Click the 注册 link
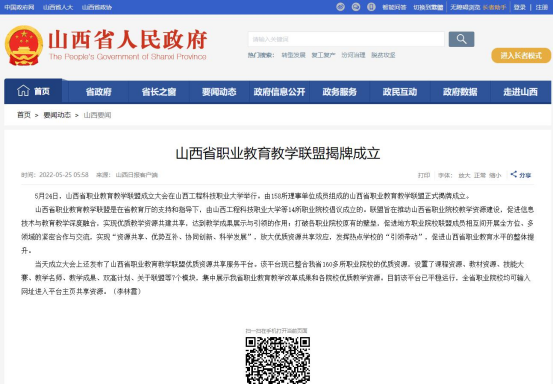553x385 pixels. click(x=542, y=7)
